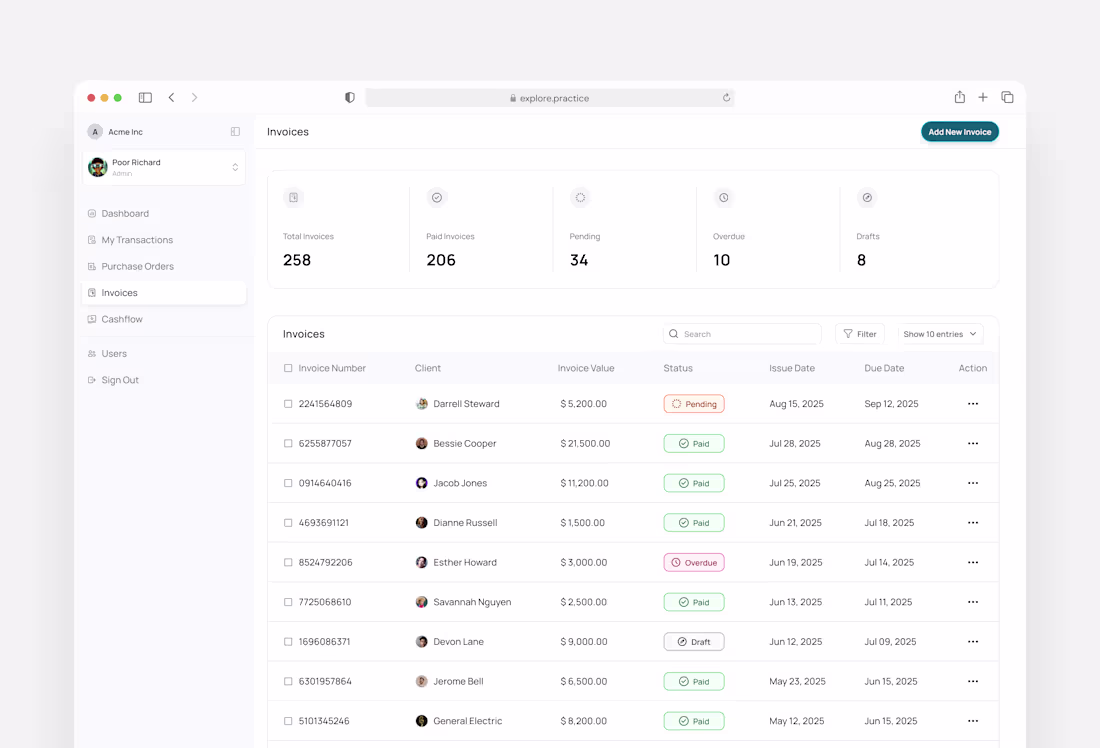Open actions menu for Jacob Jones invoice

pos(972,483)
